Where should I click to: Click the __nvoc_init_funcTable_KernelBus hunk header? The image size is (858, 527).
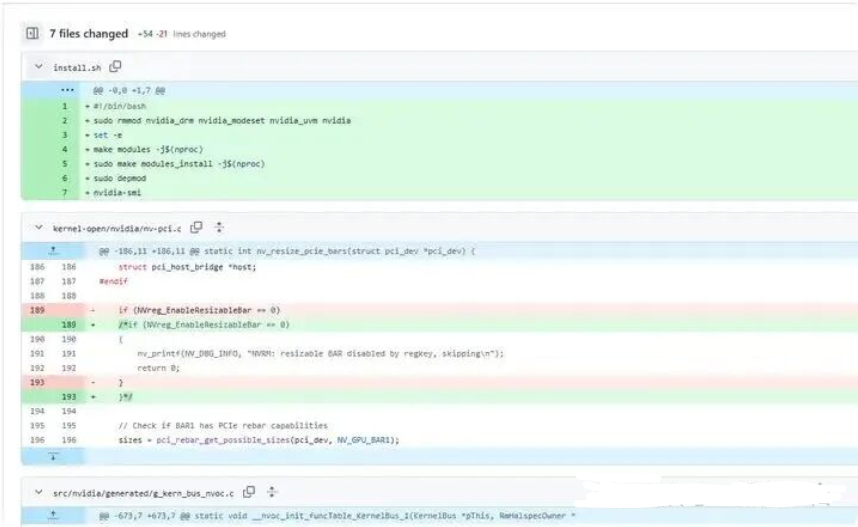pos(337,516)
